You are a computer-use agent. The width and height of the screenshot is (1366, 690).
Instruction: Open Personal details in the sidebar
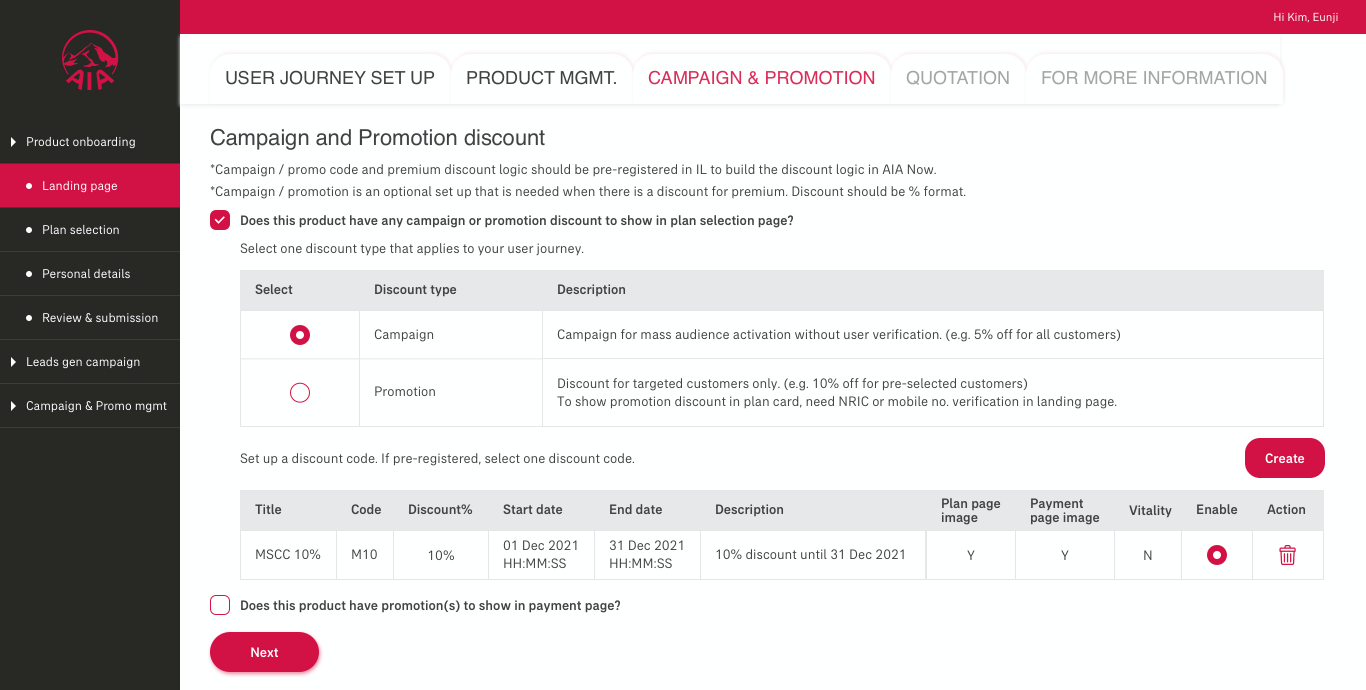pyautogui.click(x=90, y=274)
